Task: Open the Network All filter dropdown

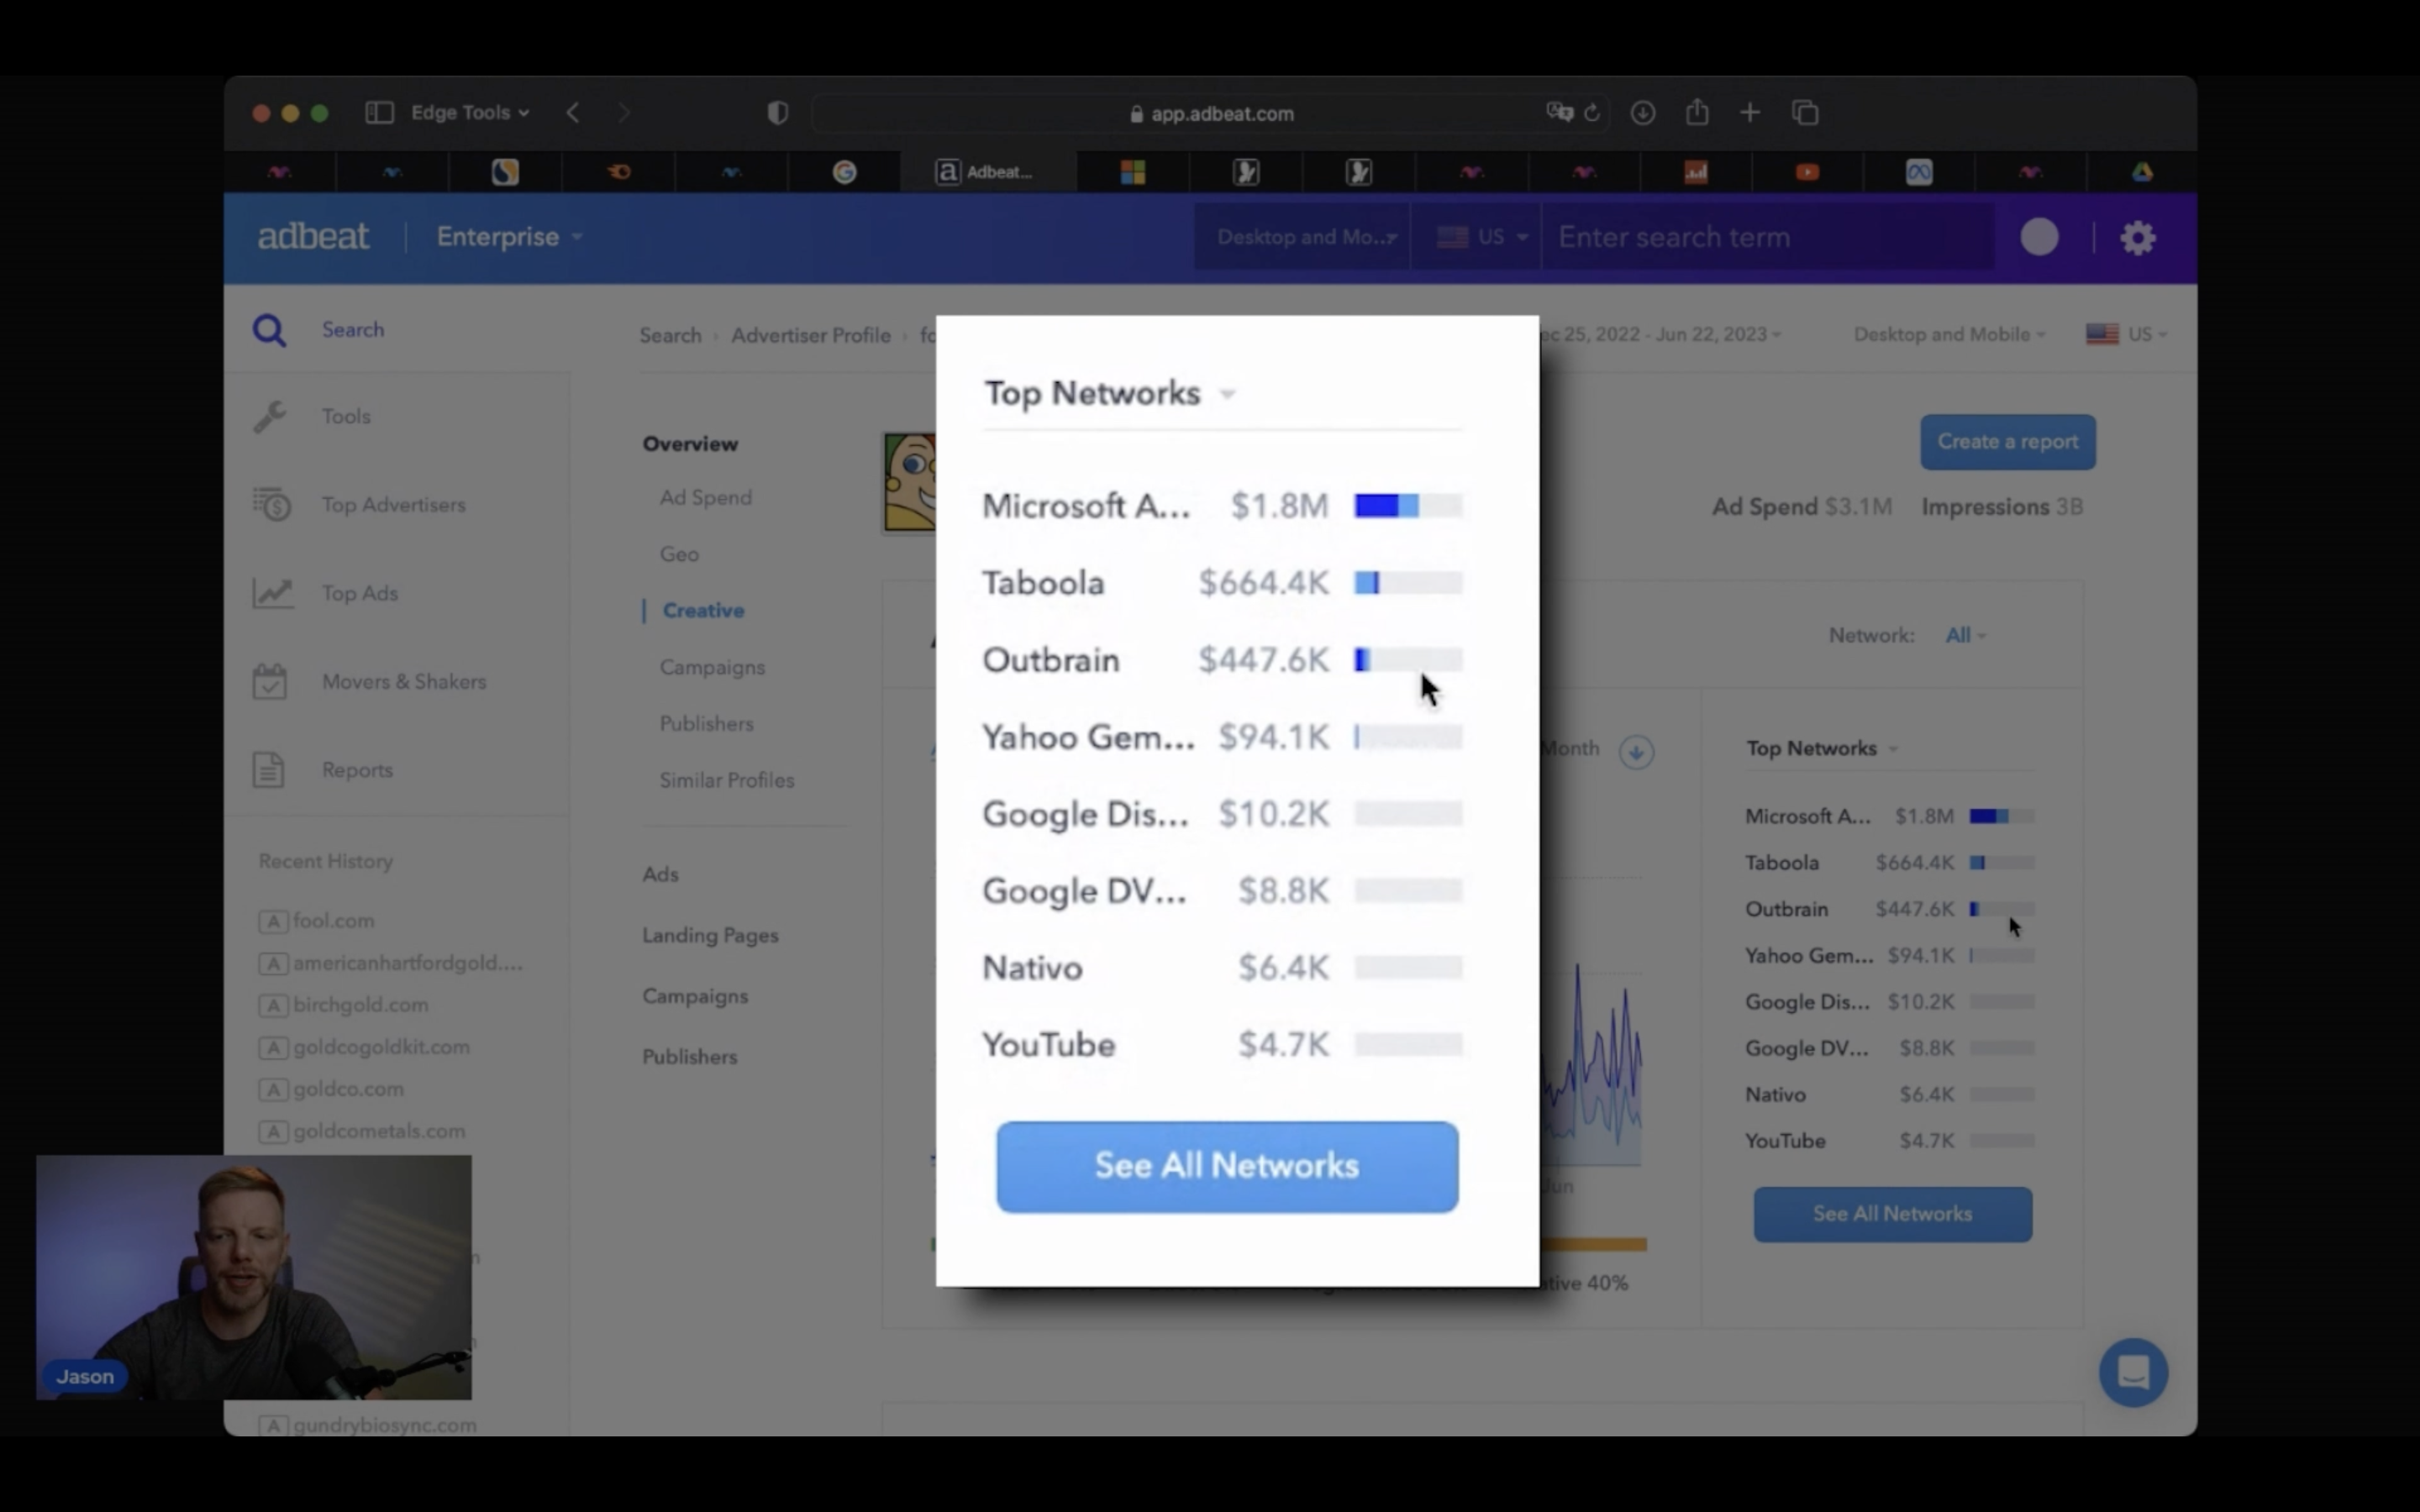Action: pyautogui.click(x=1964, y=636)
